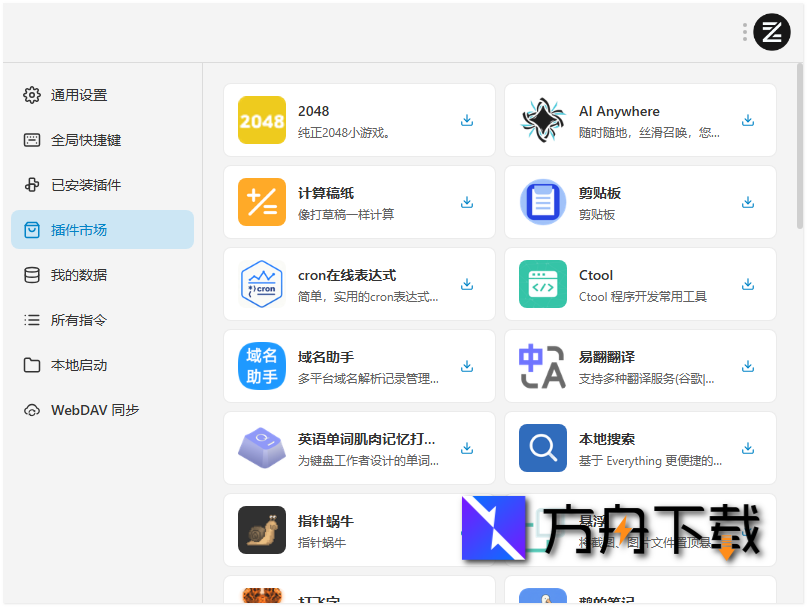Click the 本地启动 sidebar entry
Screen dimensions: 807x607
coord(81,364)
